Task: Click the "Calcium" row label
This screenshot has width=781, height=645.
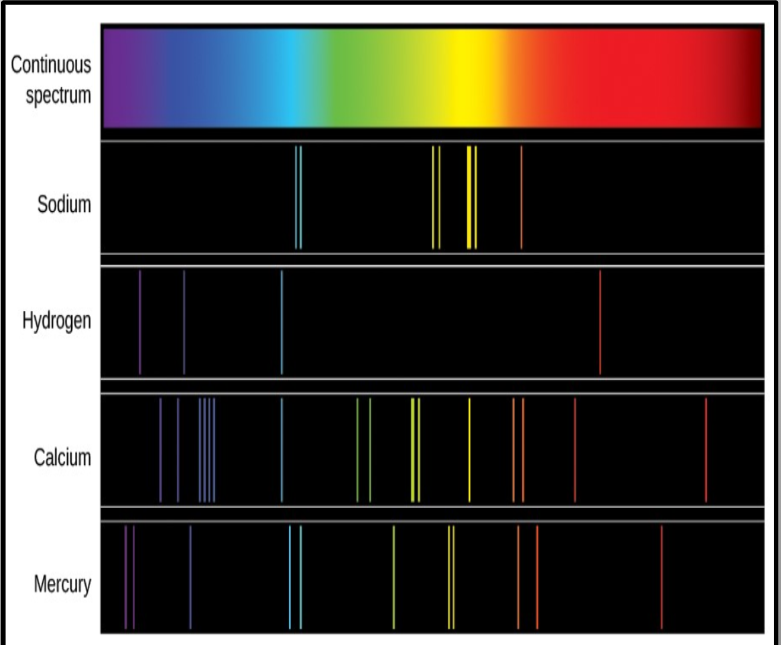Action: point(62,458)
